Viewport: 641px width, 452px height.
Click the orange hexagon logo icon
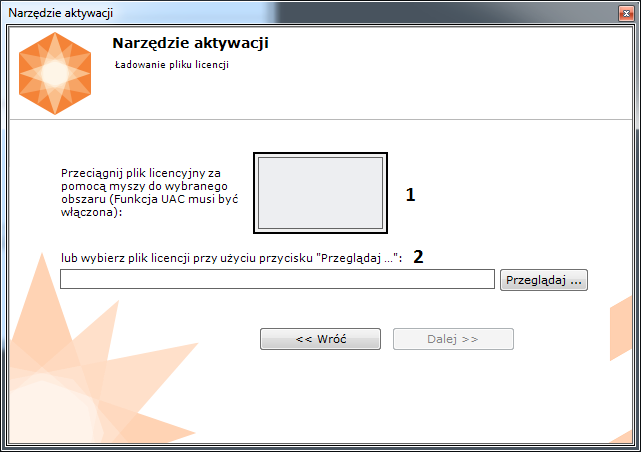point(55,74)
